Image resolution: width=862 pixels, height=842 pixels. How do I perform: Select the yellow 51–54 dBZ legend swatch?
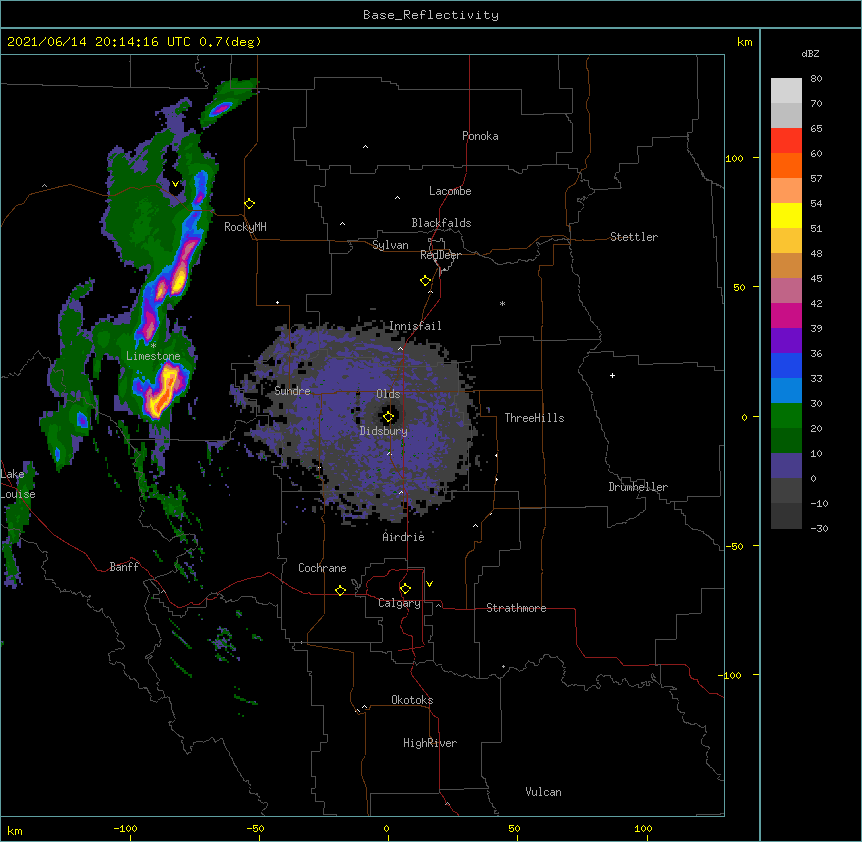[786, 215]
